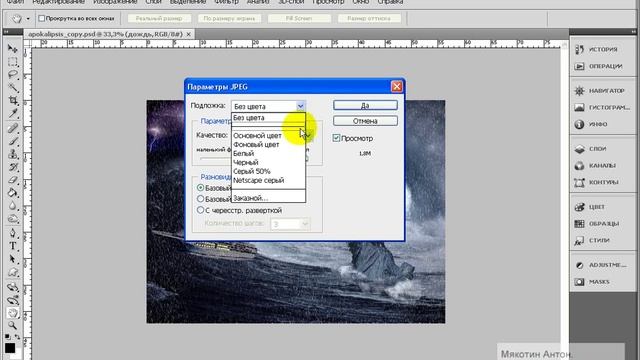Select the History Brush tool
640x360 pixels.
click(13, 167)
